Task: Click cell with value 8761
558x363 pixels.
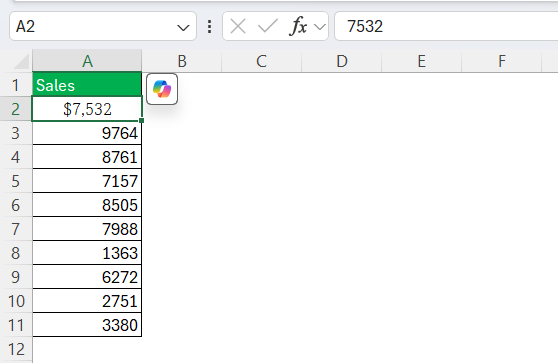Action: [87, 157]
